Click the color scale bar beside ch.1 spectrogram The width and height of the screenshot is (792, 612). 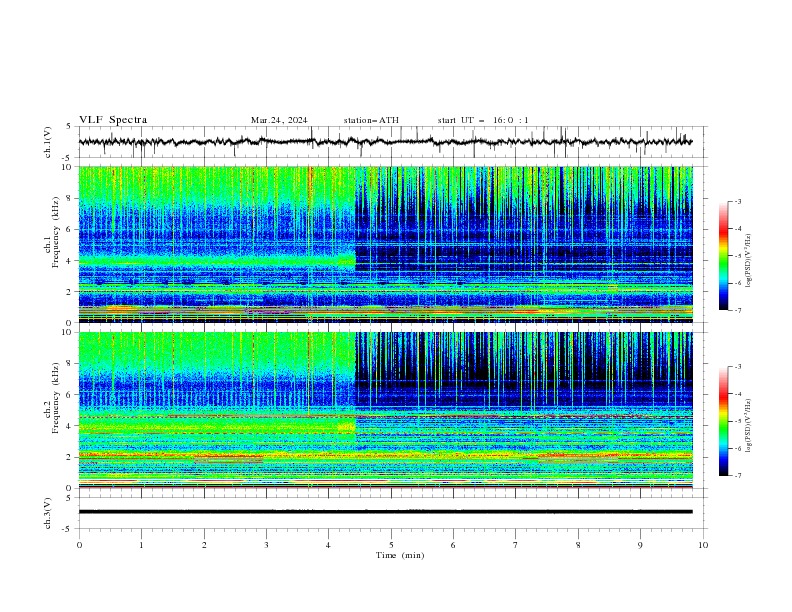pos(723,256)
